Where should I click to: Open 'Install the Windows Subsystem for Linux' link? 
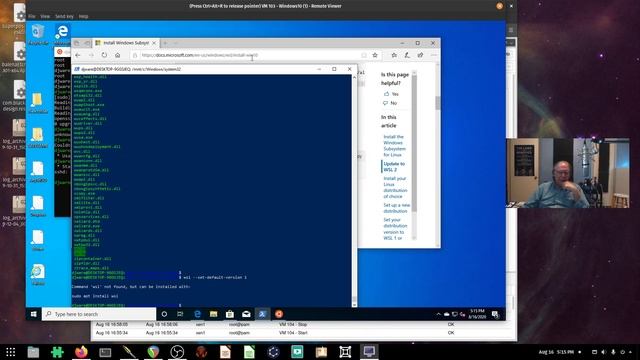point(394,146)
